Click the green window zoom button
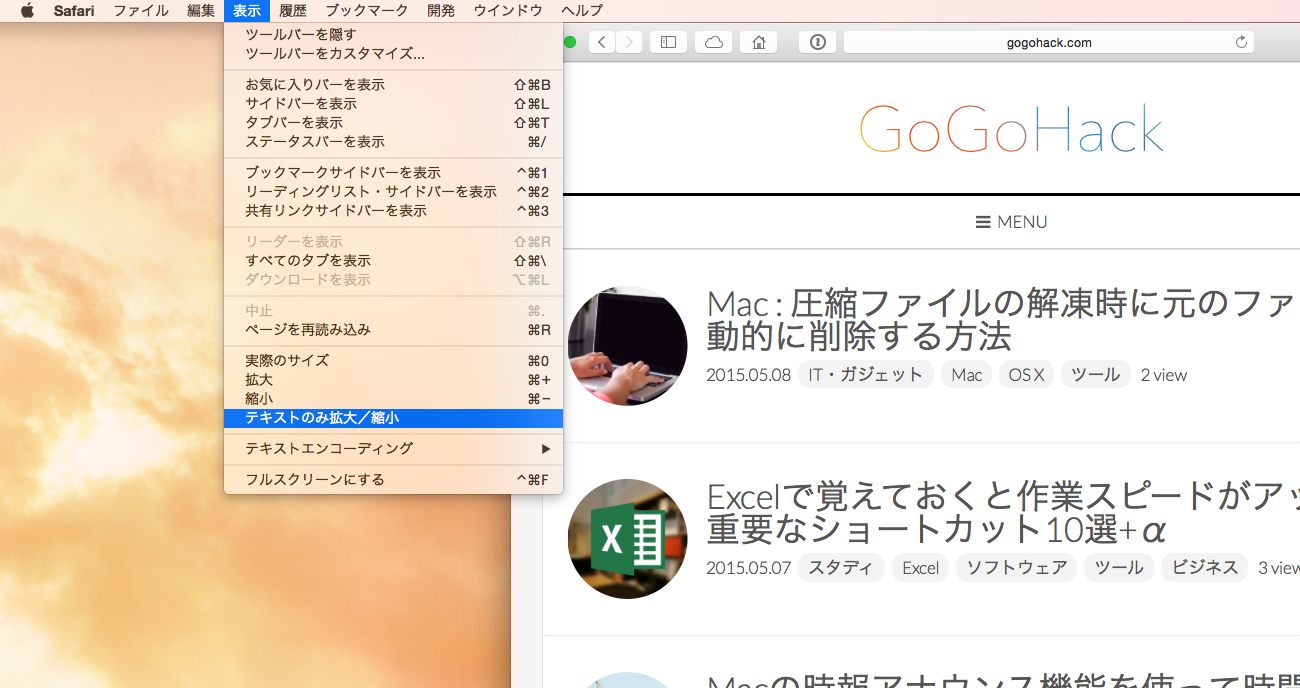This screenshot has width=1300, height=688. click(x=570, y=42)
